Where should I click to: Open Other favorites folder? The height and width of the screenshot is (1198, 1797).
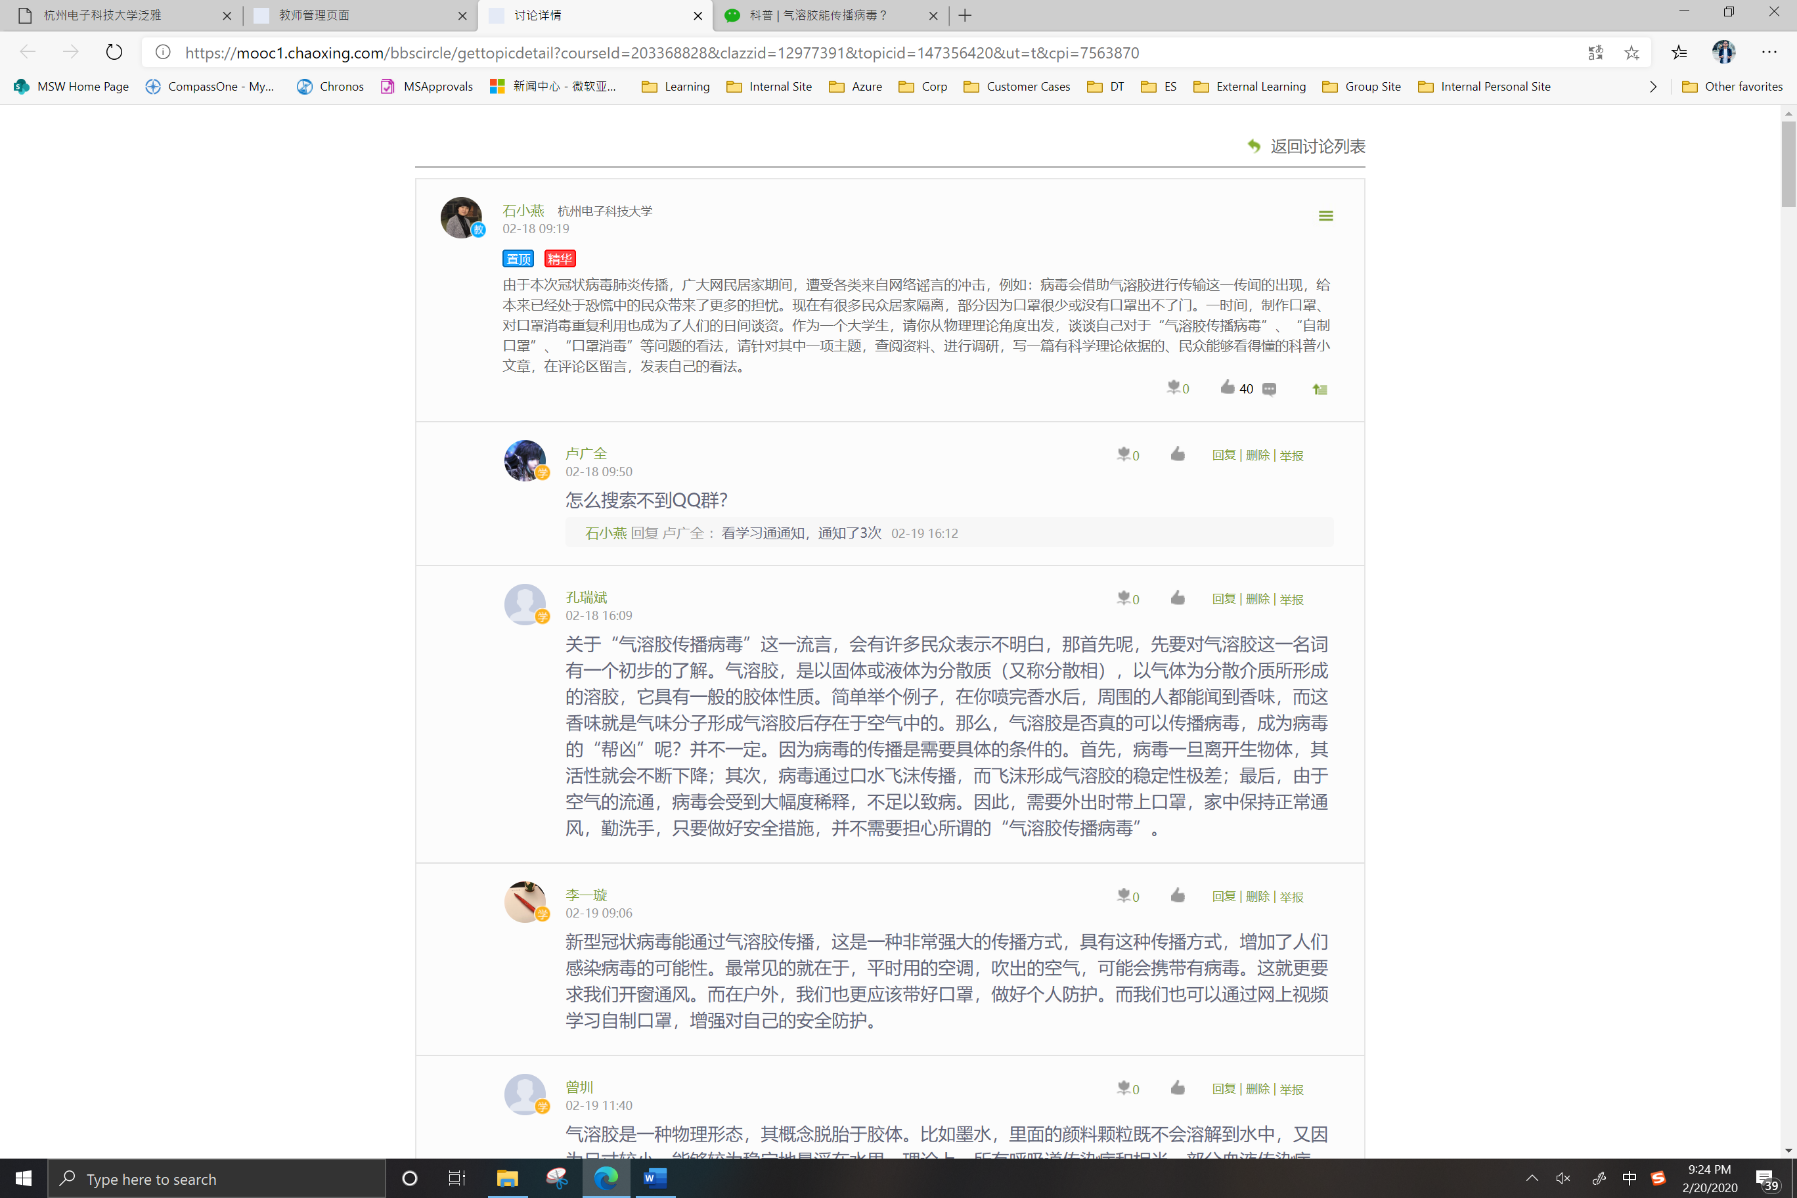click(1733, 87)
